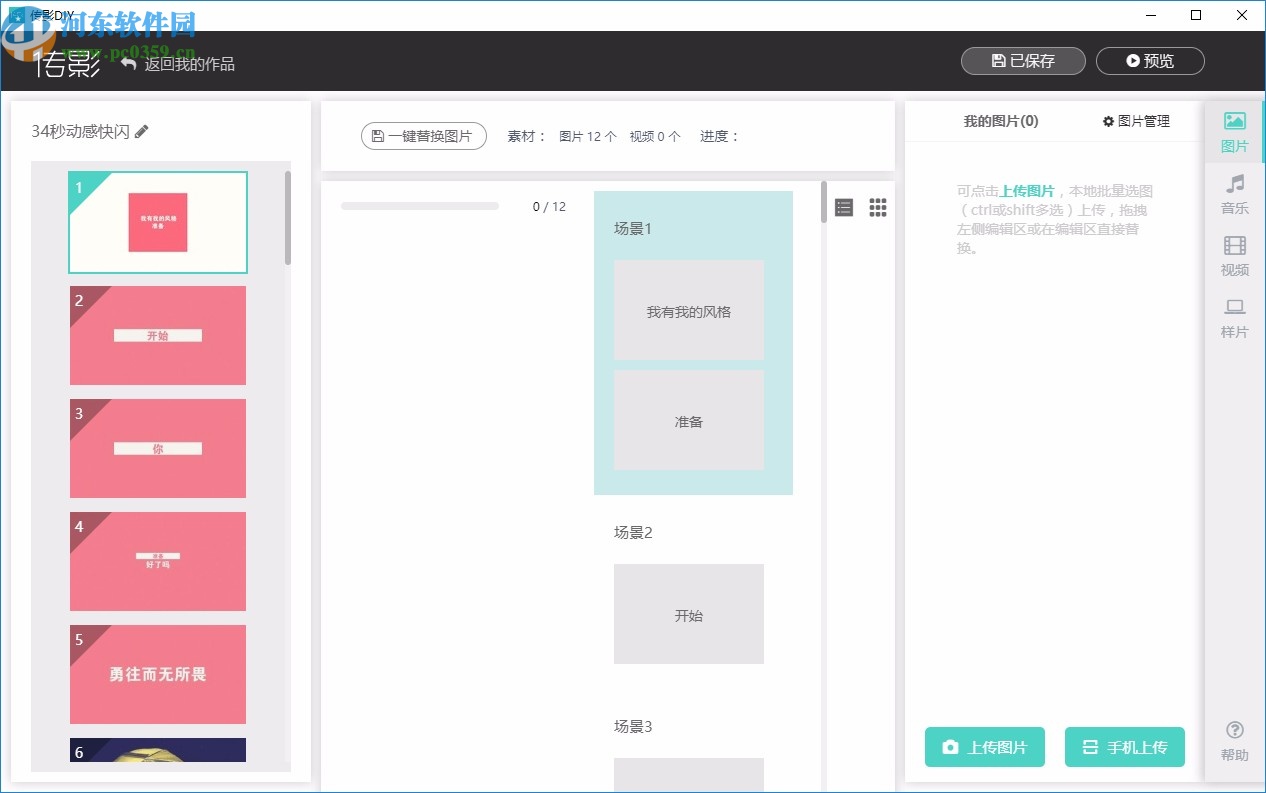Viewport: 1266px width, 793px height.
Task: Click the 预览 preview button
Action: point(1150,61)
